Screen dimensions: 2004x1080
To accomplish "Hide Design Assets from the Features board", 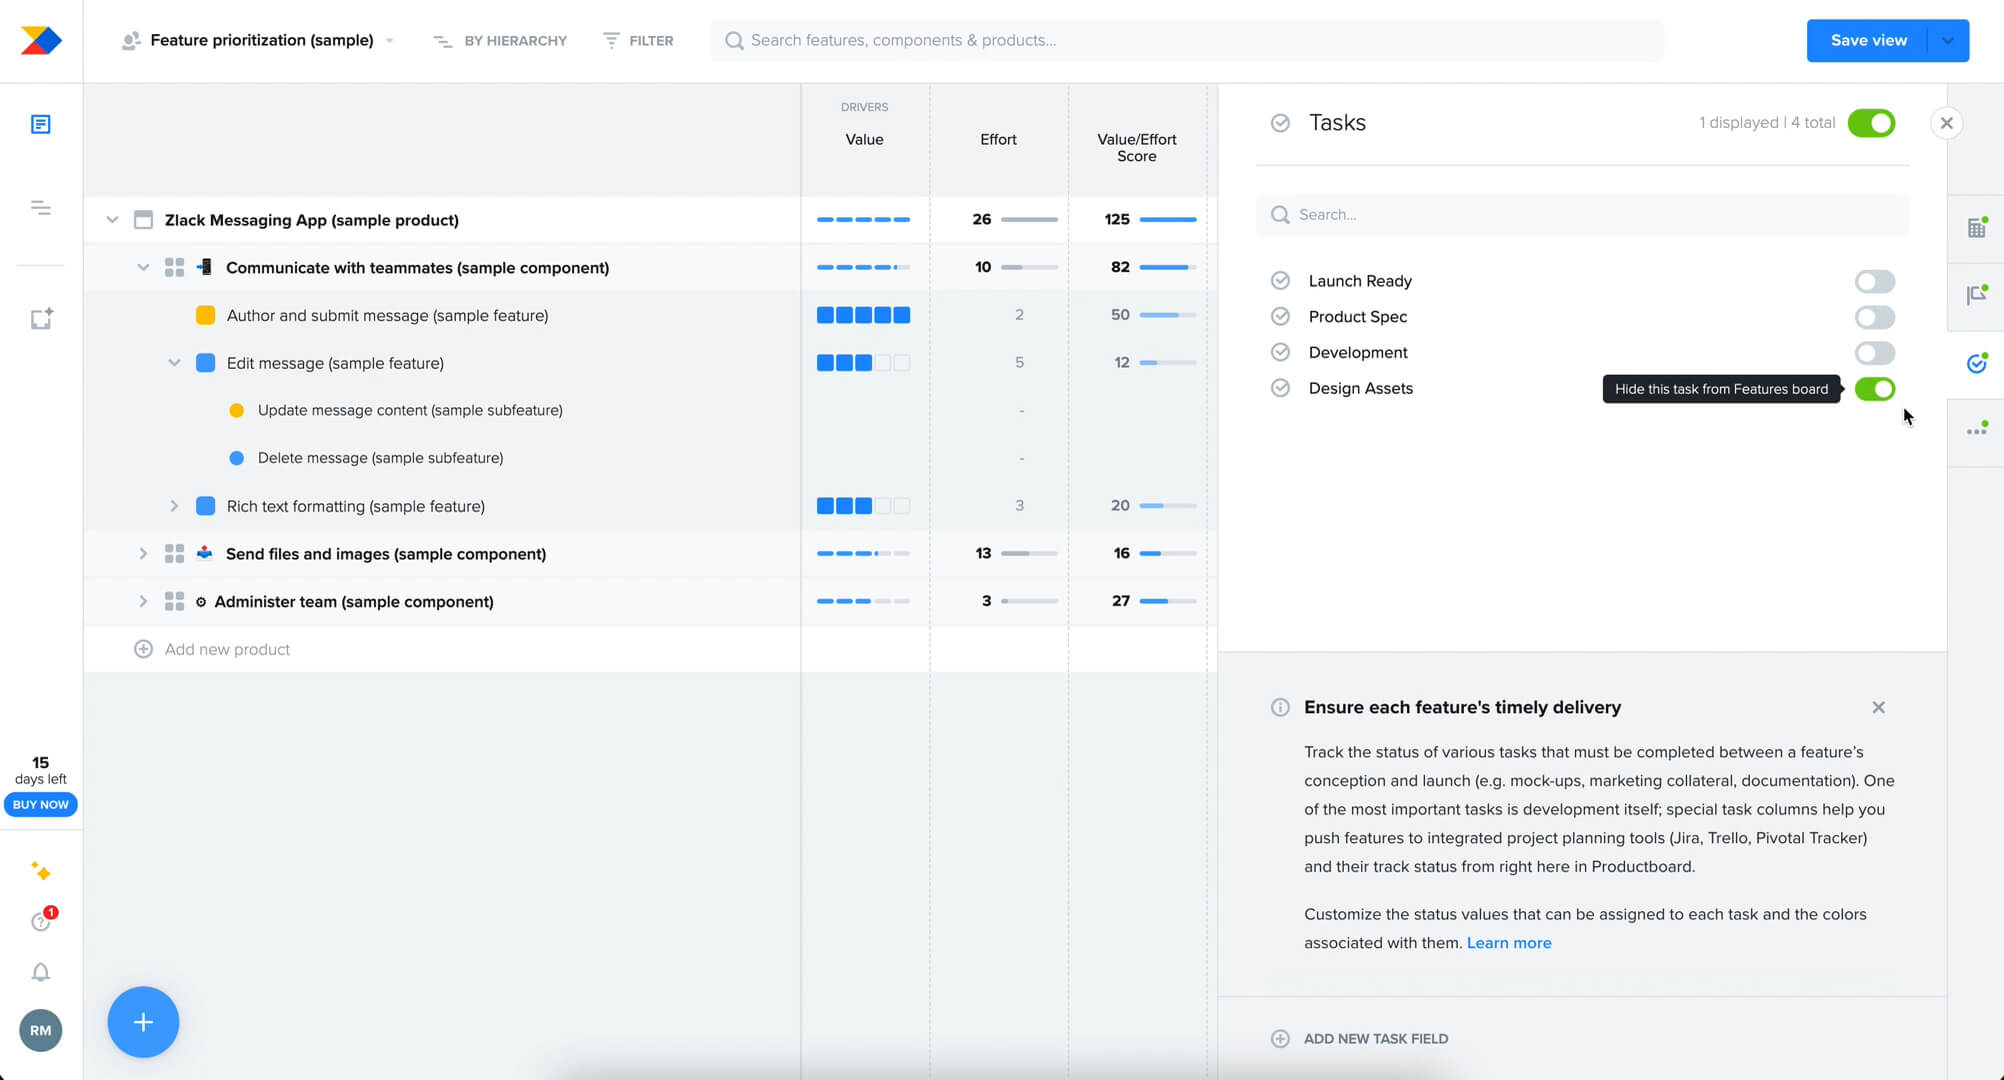I will coord(1875,389).
